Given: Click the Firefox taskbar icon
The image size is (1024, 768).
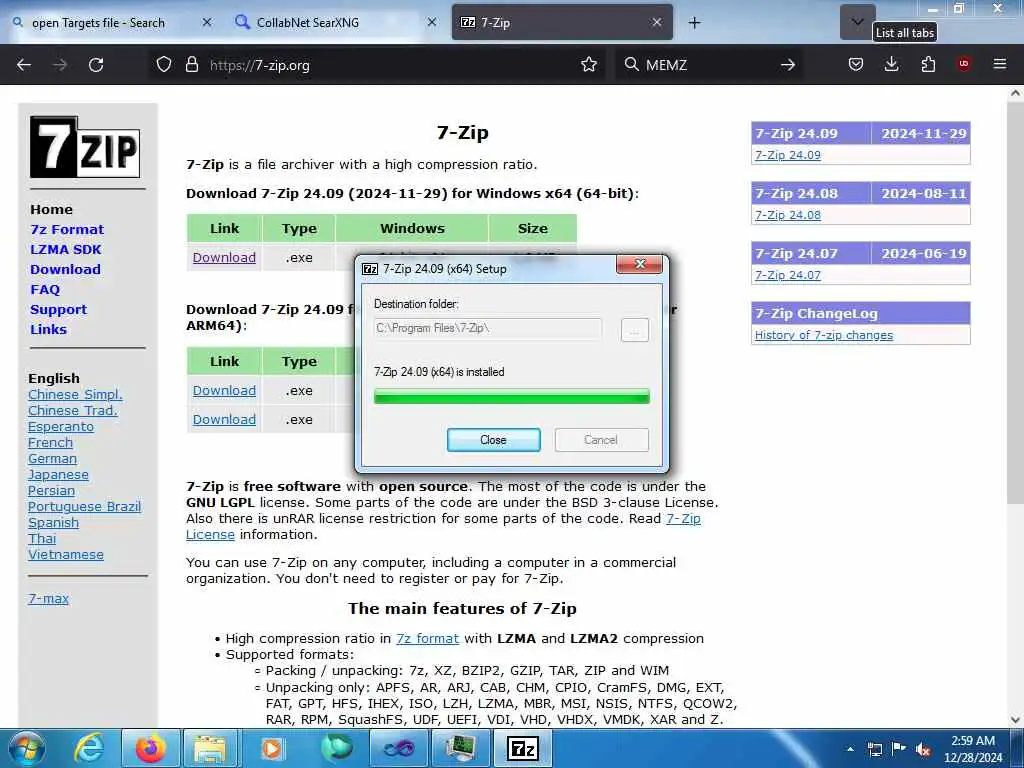Looking at the screenshot, I should click(x=150, y=748).
